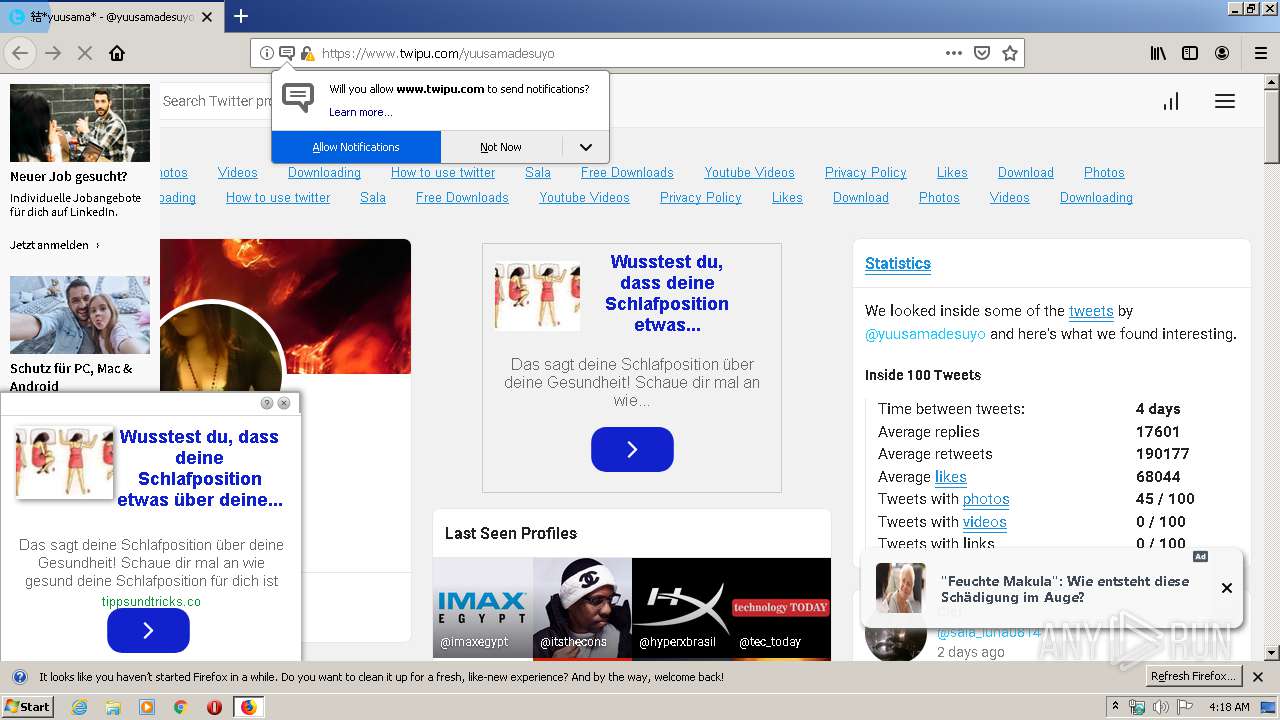Screen dimensions: 1280x720
Task: Open the Feuchte Makula ad text
Action: click(x=1065, y=589)
